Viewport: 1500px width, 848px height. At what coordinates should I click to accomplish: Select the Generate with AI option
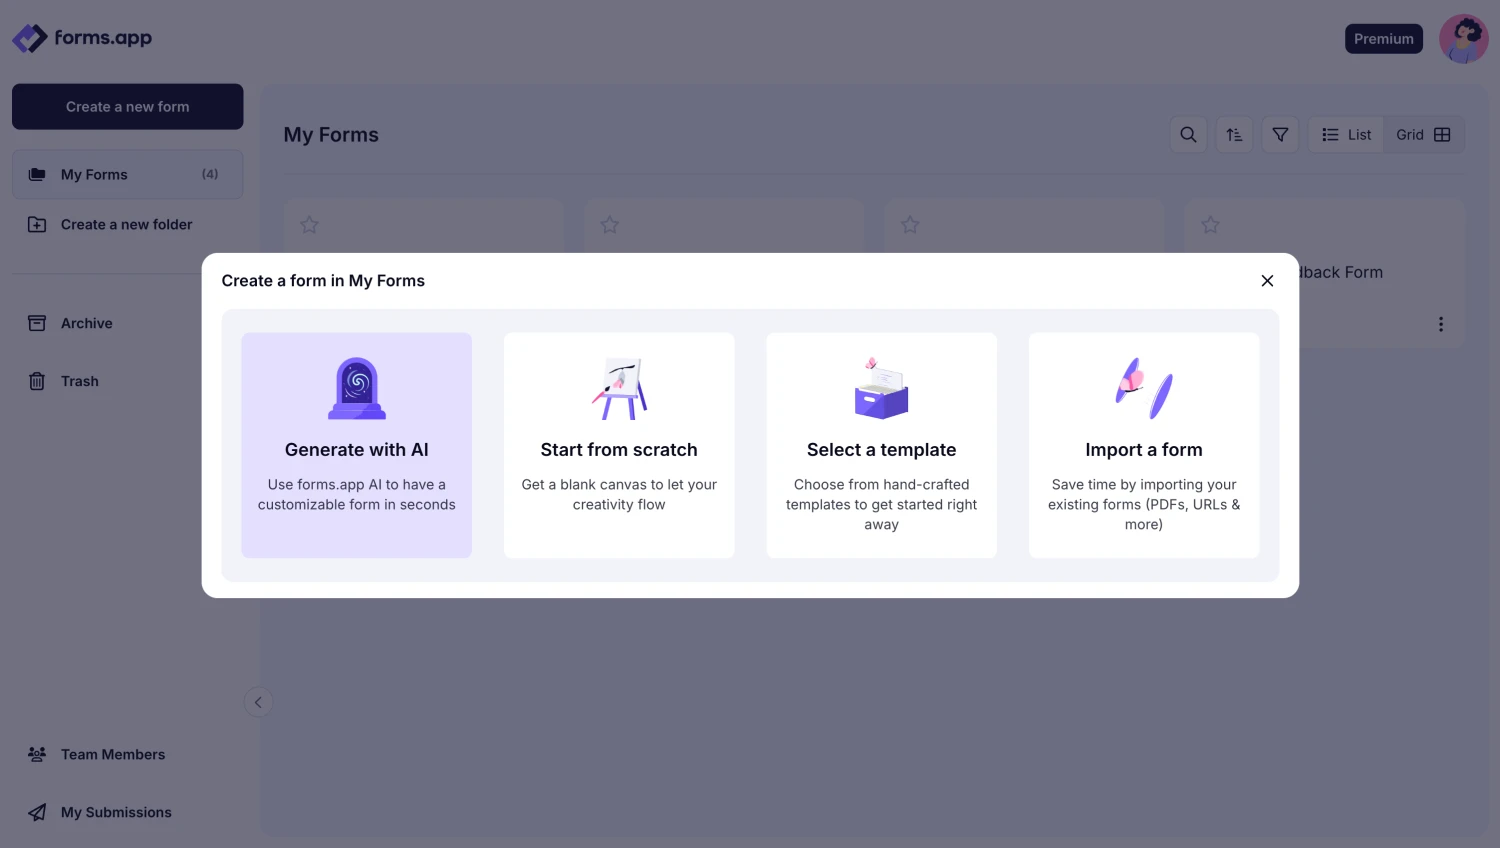[356, 445]
